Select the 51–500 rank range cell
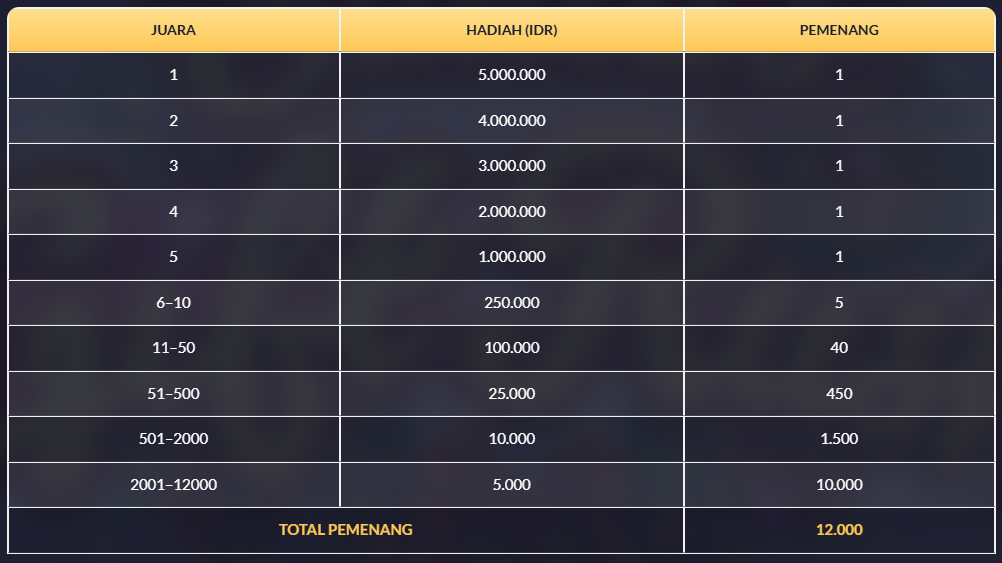The height and width of the screenshot is (563, 1002). (173, 394)
